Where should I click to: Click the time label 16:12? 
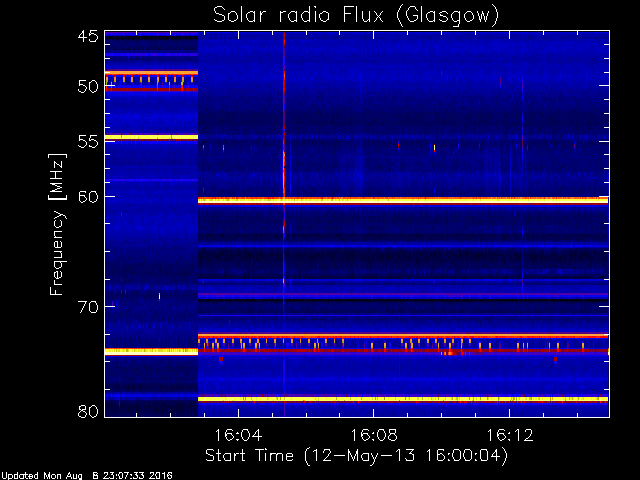[x=510, y=435]
